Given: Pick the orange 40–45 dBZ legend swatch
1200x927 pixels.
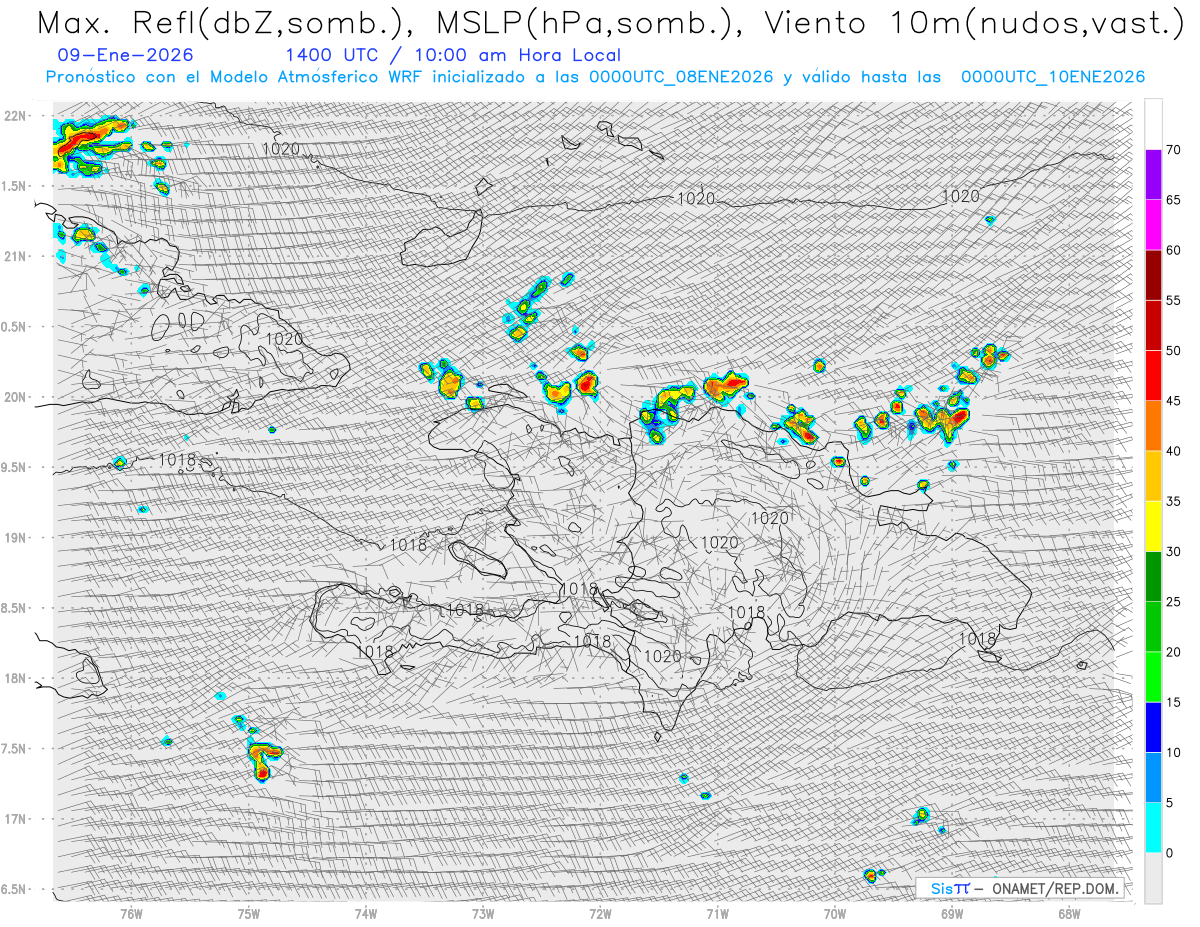Looking at the screenshot, I should click(1153, 426).
